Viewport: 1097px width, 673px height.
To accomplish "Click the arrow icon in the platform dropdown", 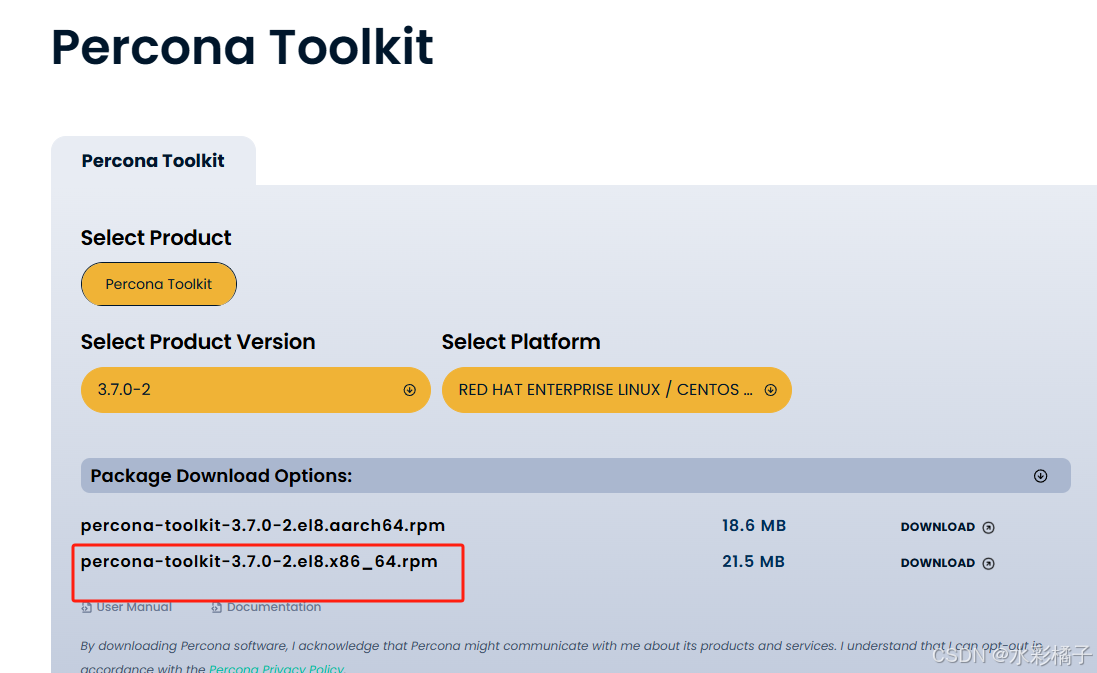I will tap(770, 390).
